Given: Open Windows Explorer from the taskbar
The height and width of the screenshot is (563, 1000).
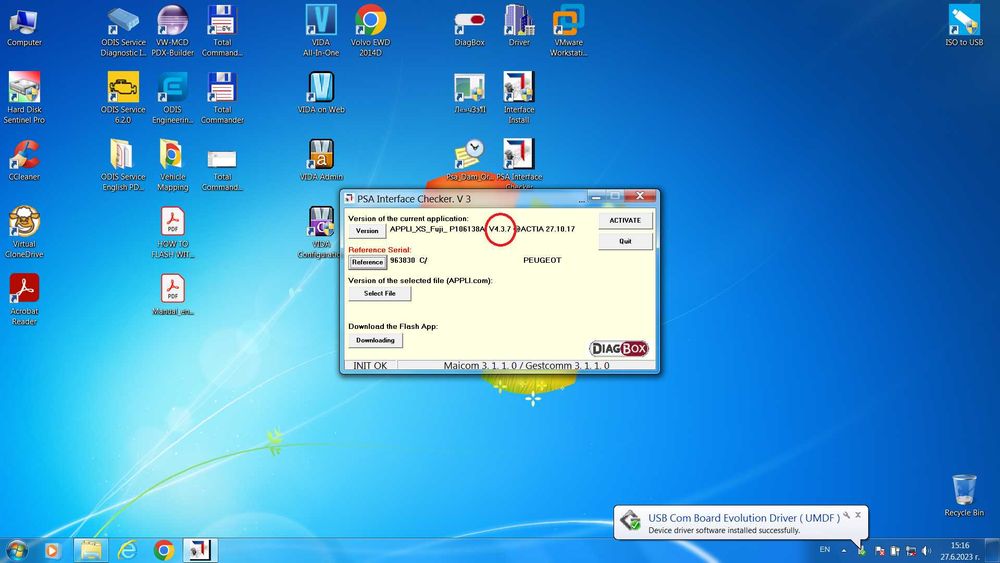Looking at the screenshot, I should point(91,550).
